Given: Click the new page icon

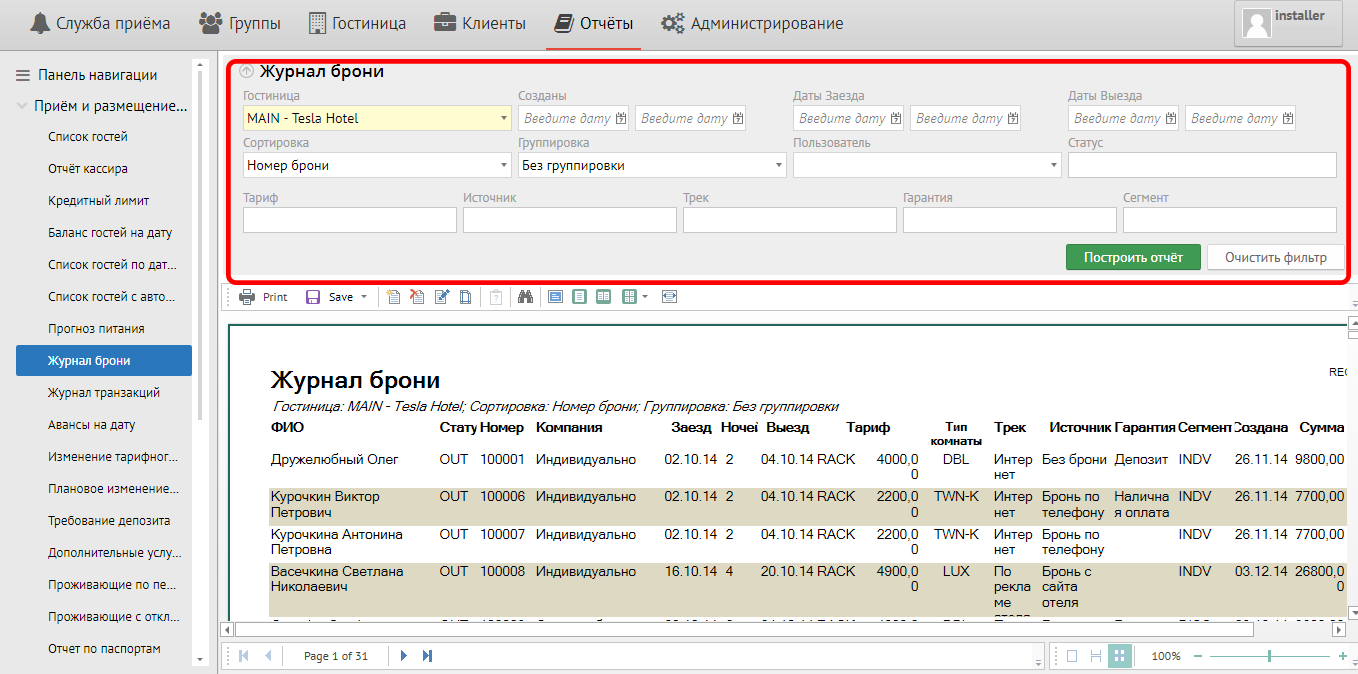Looking at the screenshot, I should (x=394, y=297).
